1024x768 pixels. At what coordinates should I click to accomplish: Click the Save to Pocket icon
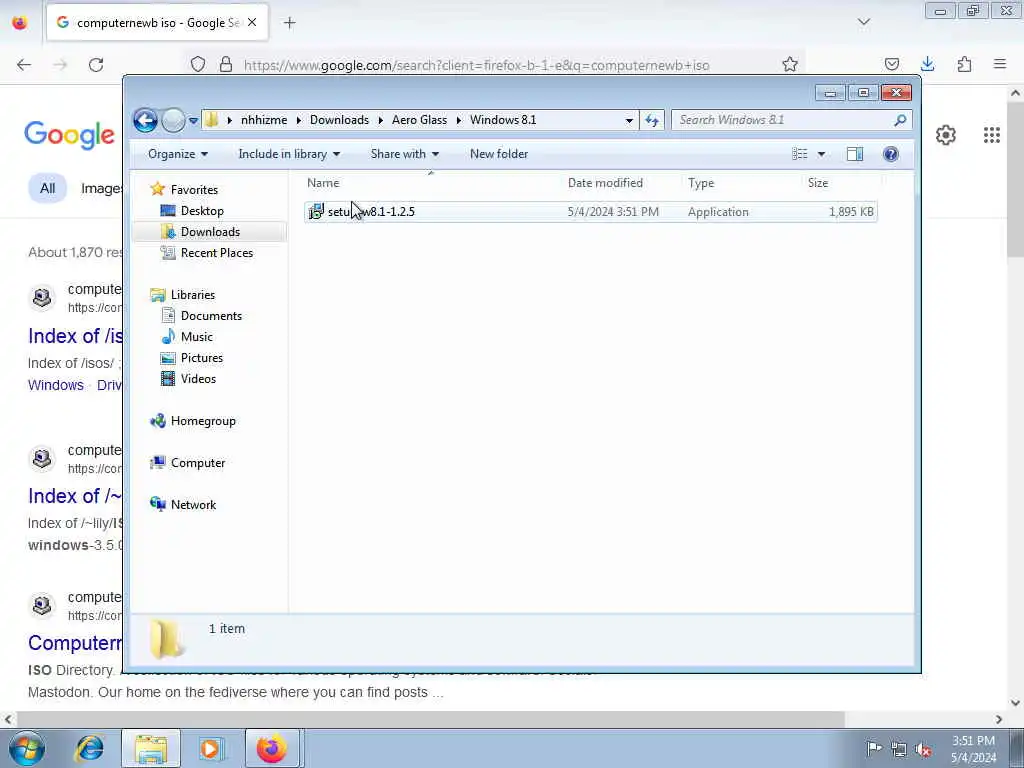click(x=891, y=65)
